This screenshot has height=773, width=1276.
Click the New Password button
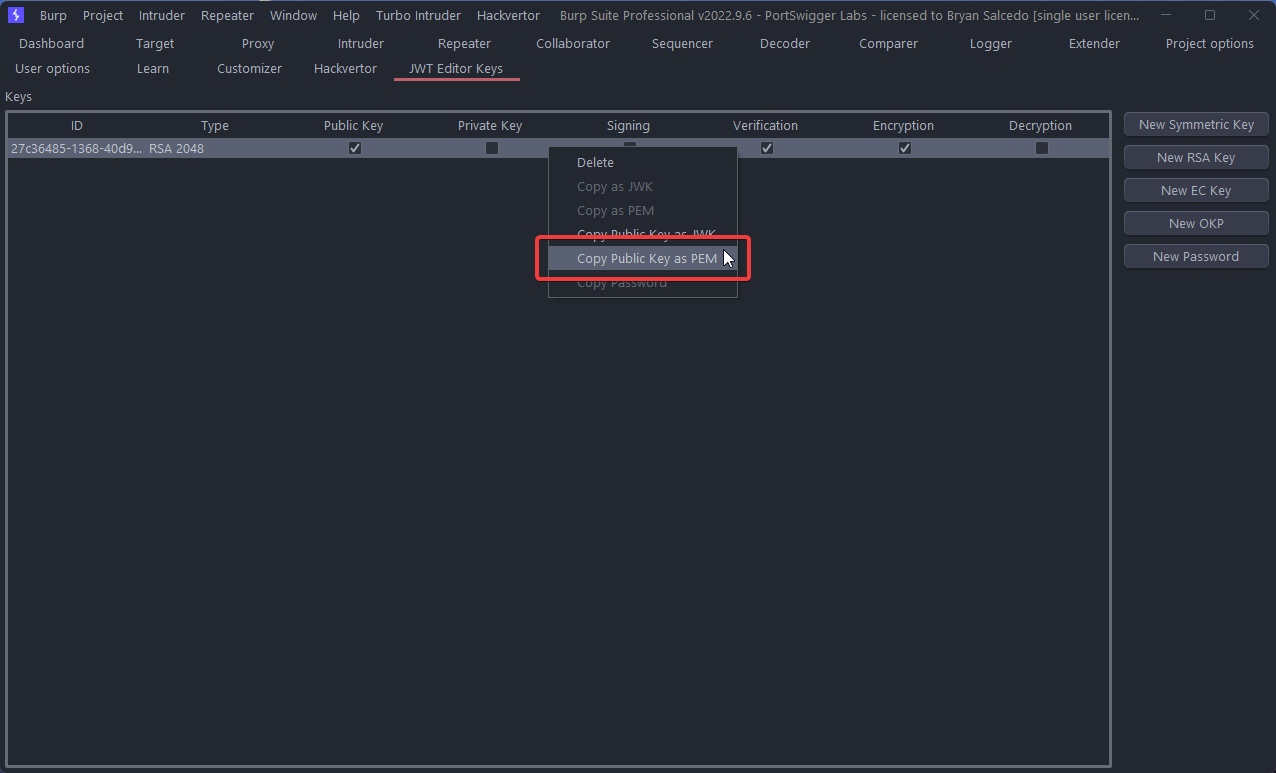pyautogui.click(x=1196, y=256)
